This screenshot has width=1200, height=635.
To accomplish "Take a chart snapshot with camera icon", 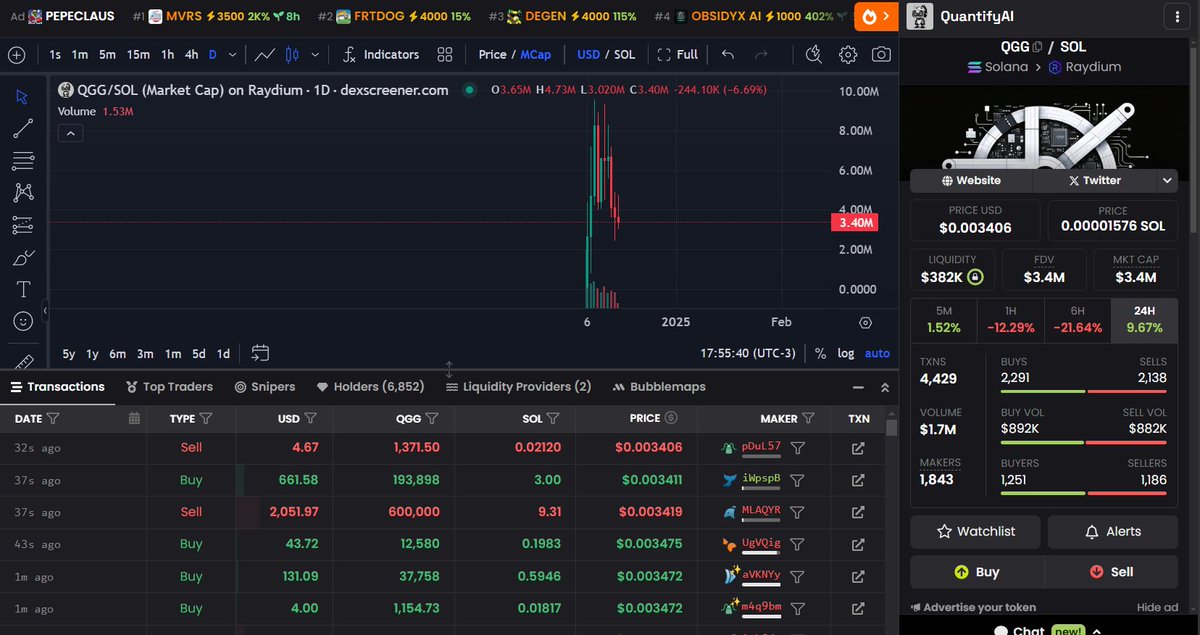I will tap(881, 54).
